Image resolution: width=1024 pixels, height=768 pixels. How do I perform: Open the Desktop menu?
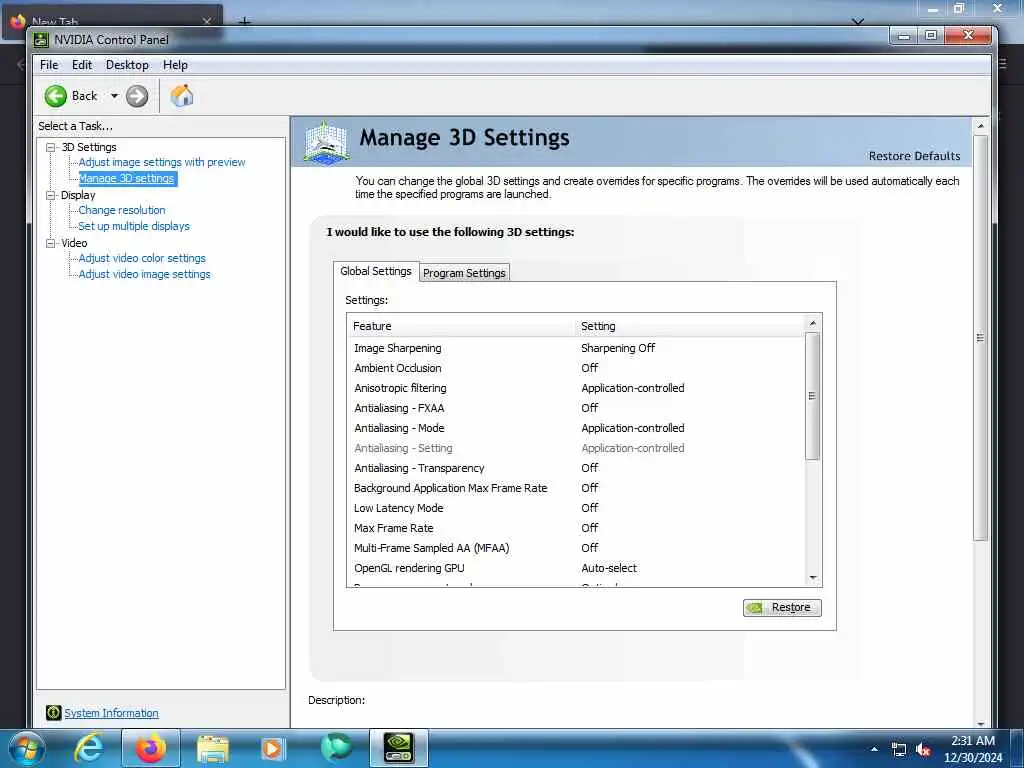click(127, 65)
